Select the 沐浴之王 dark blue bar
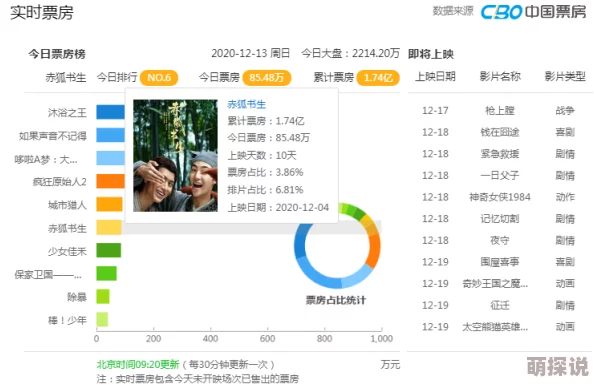Image resolution: width=594 pixels, height=385 pixels. point(110,112)
